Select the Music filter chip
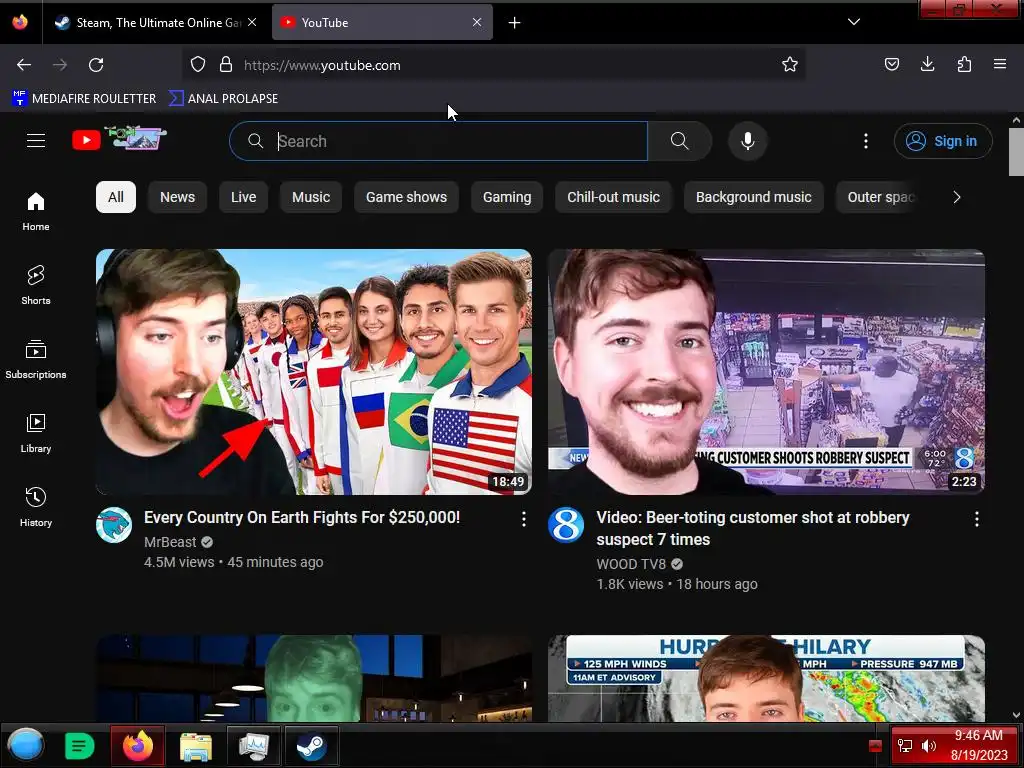This screenshot has height=768, width=1024. tap(311, 197)
